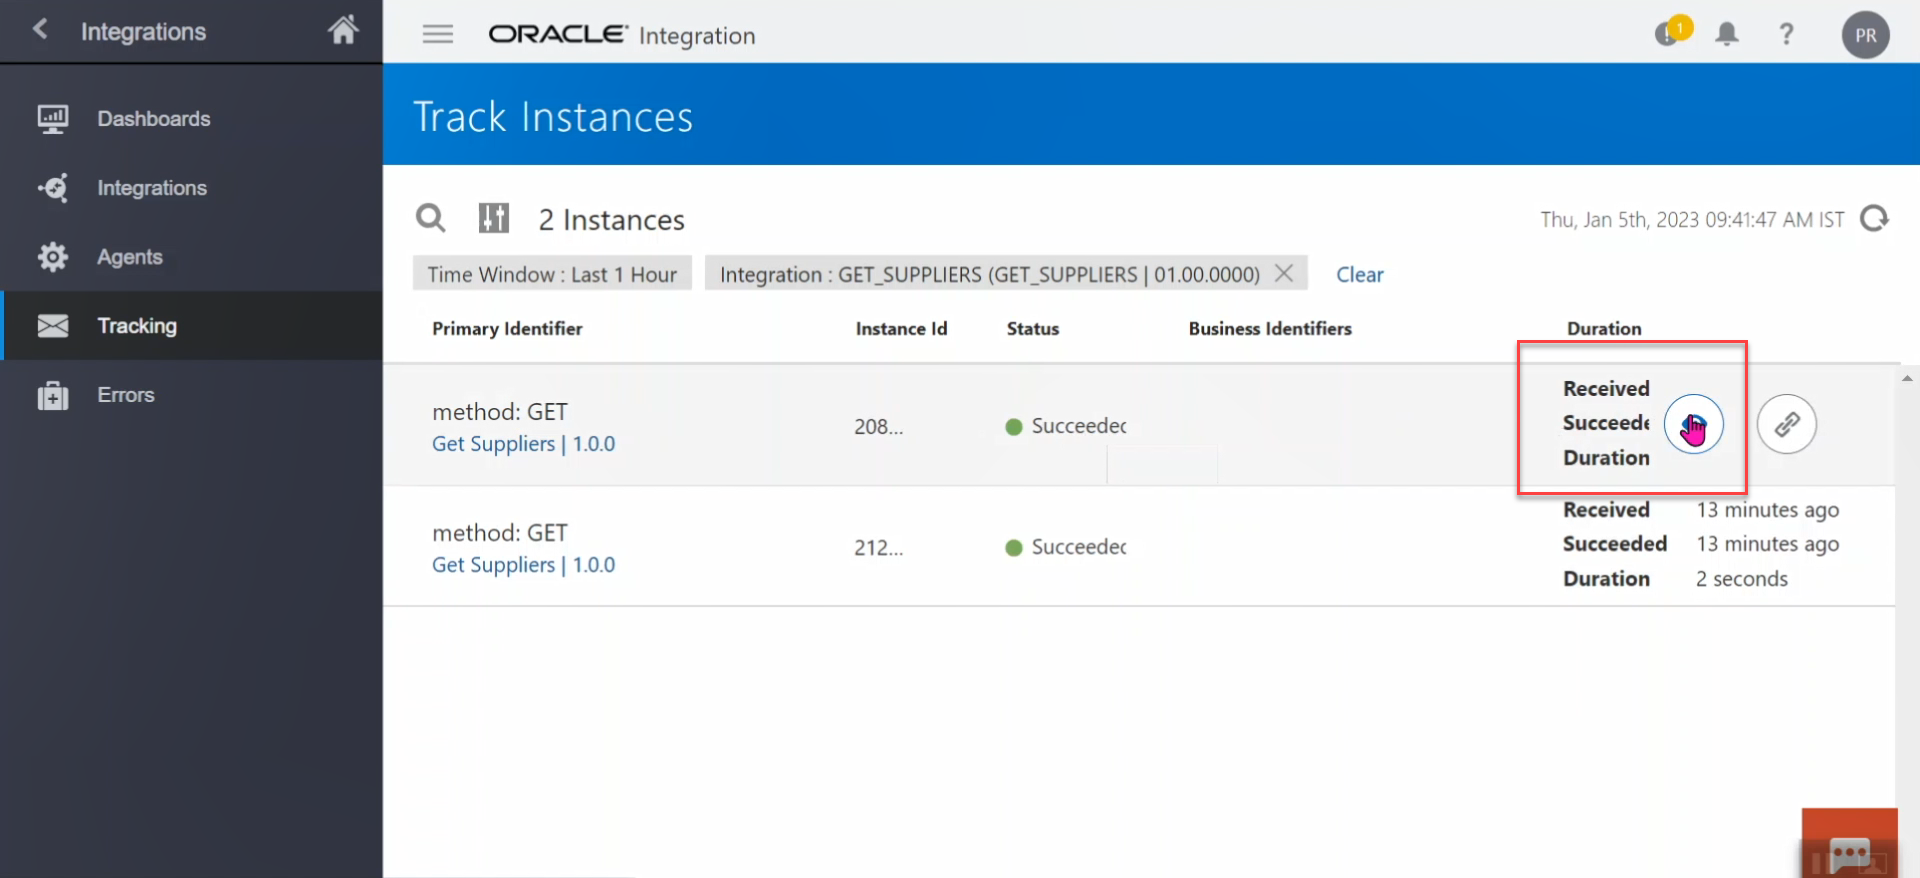Open Dashboards in the sidebar

click(x=153, y=119)
